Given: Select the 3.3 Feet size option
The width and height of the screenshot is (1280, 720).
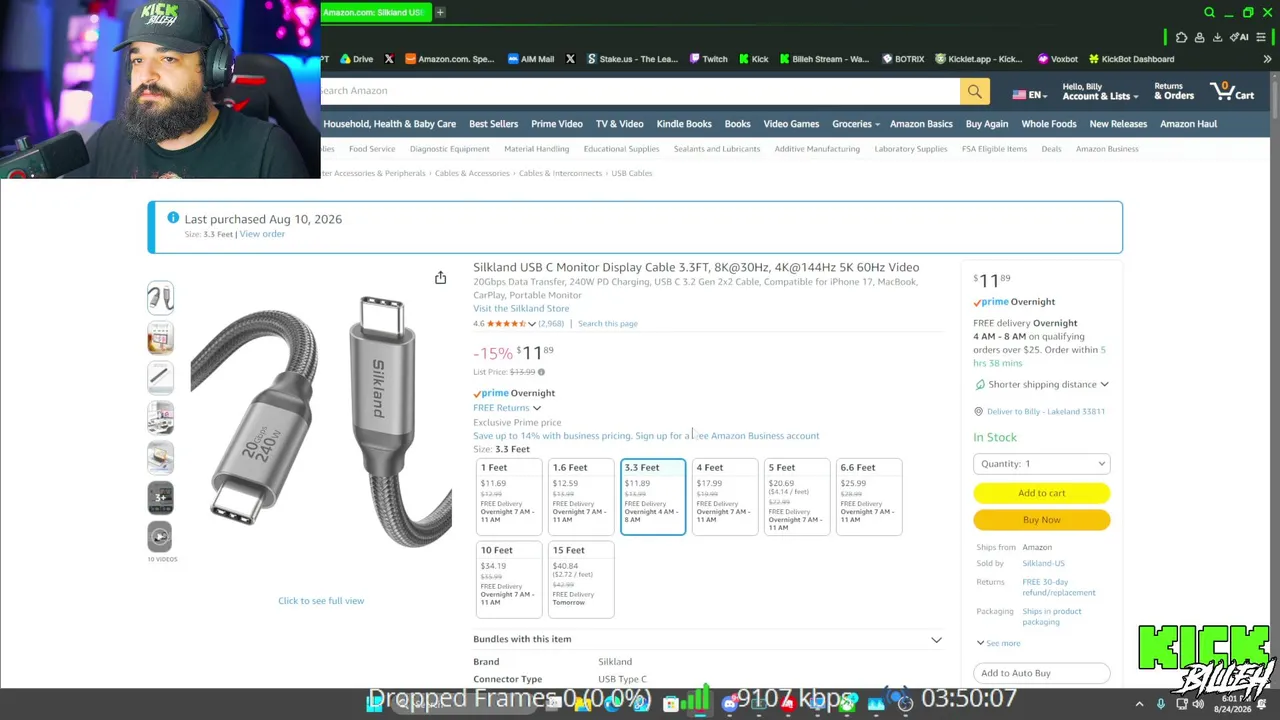Looking at the screenshot, I should click(653, 496).
